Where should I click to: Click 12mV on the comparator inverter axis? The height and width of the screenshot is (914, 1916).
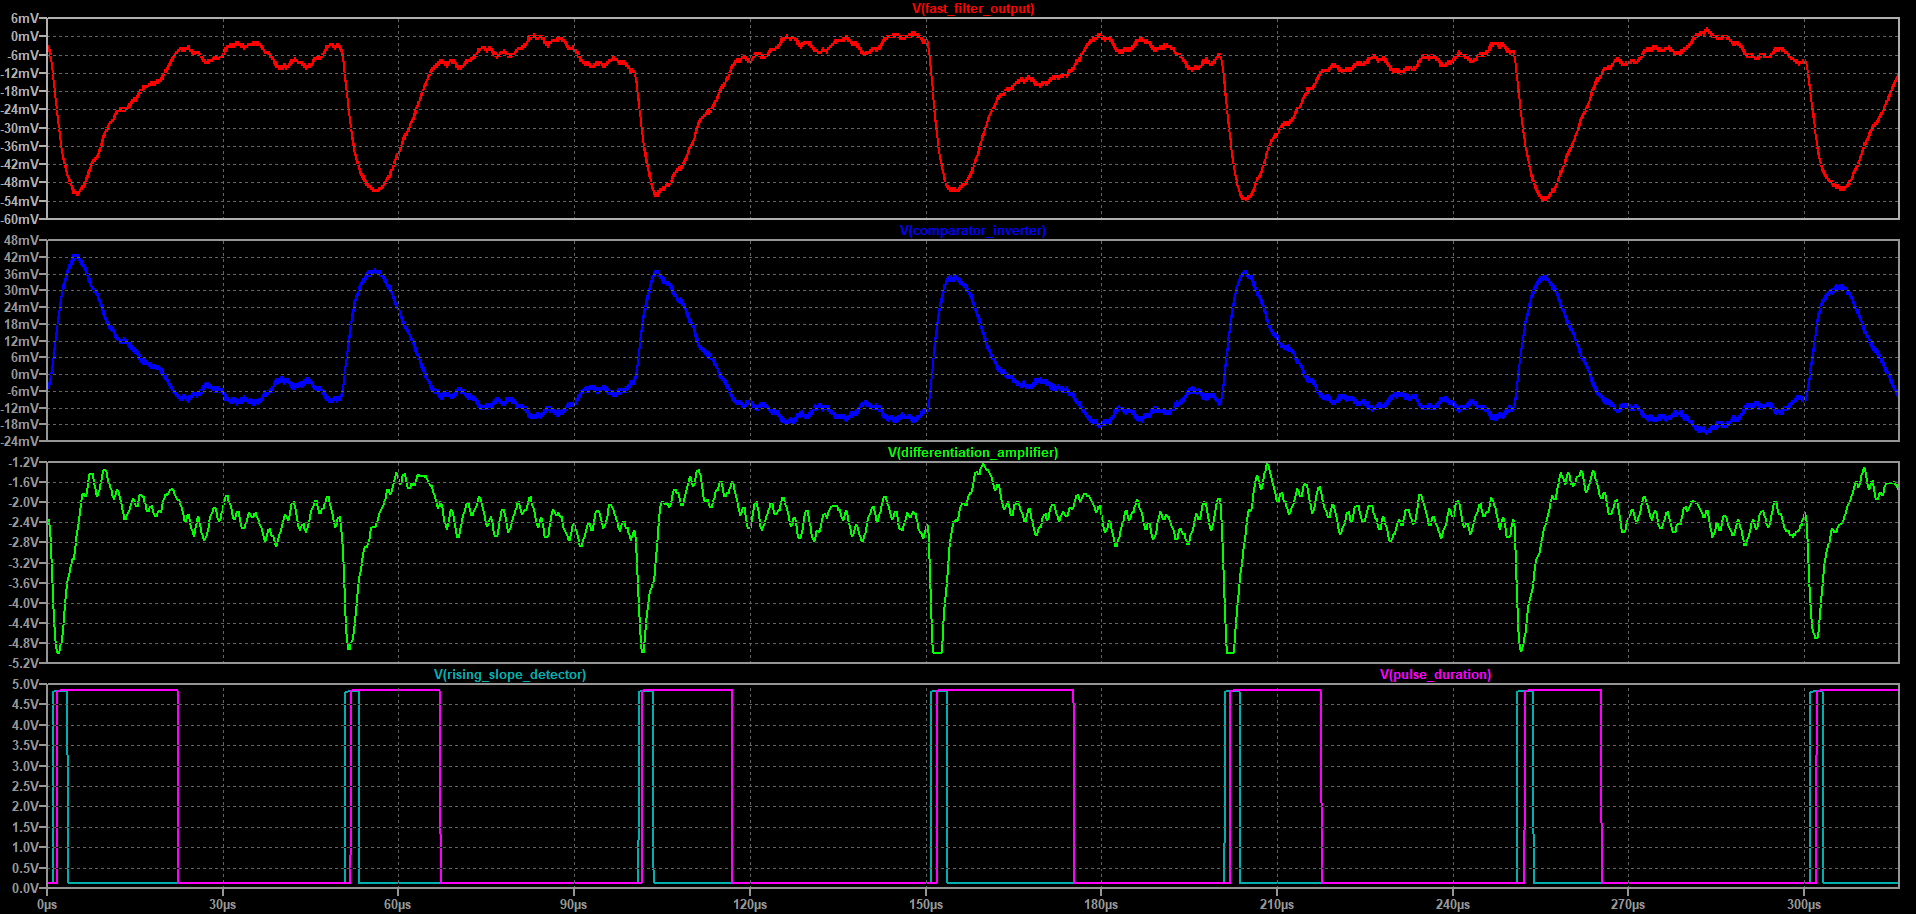22,341
